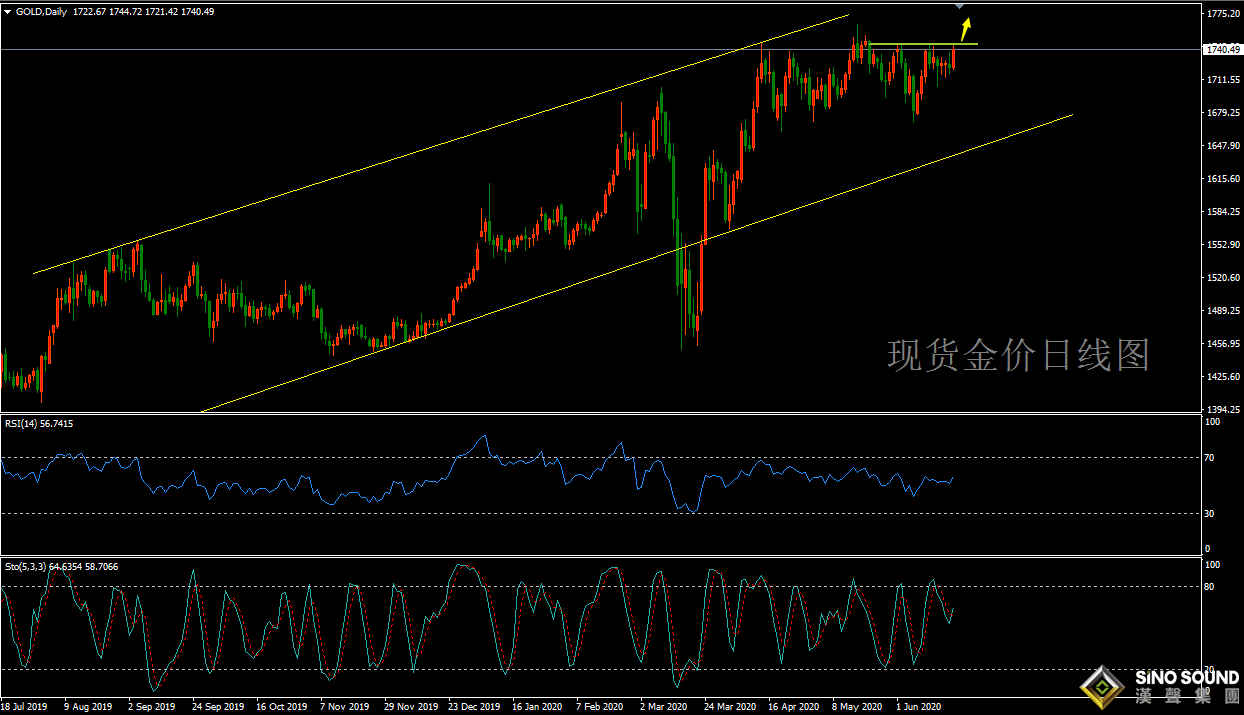This screenshot has height=715, width=1244.
Task: Select the GOLD,Daily symbol title
Action: [42, 12]
